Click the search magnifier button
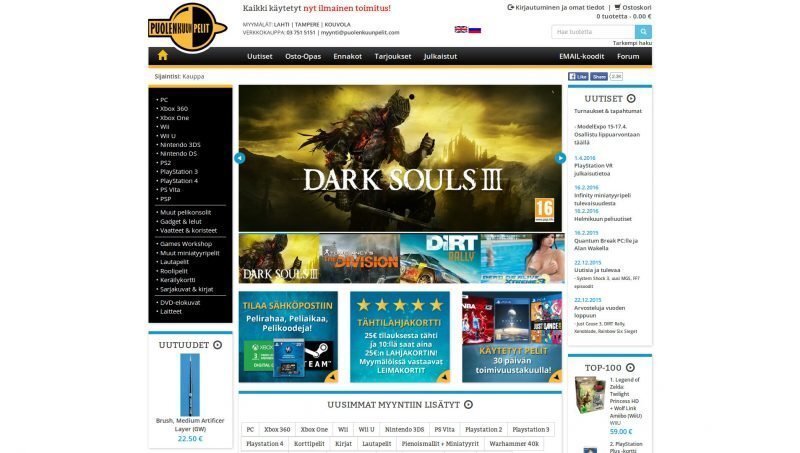The image size is (800, 453). pos(643,32)
